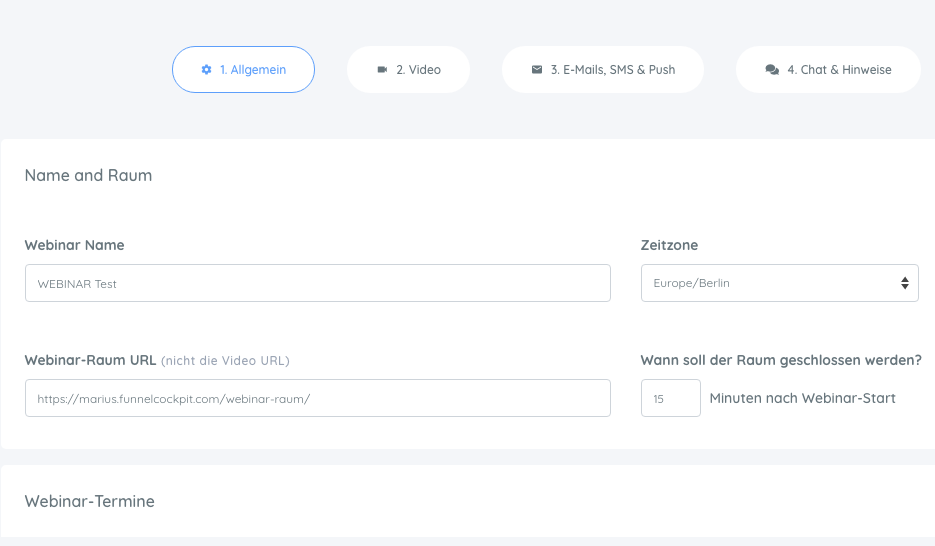Click the minutes field showing 15
The width and height of the screenshot is (935, 546).
[x=671, y=398]
